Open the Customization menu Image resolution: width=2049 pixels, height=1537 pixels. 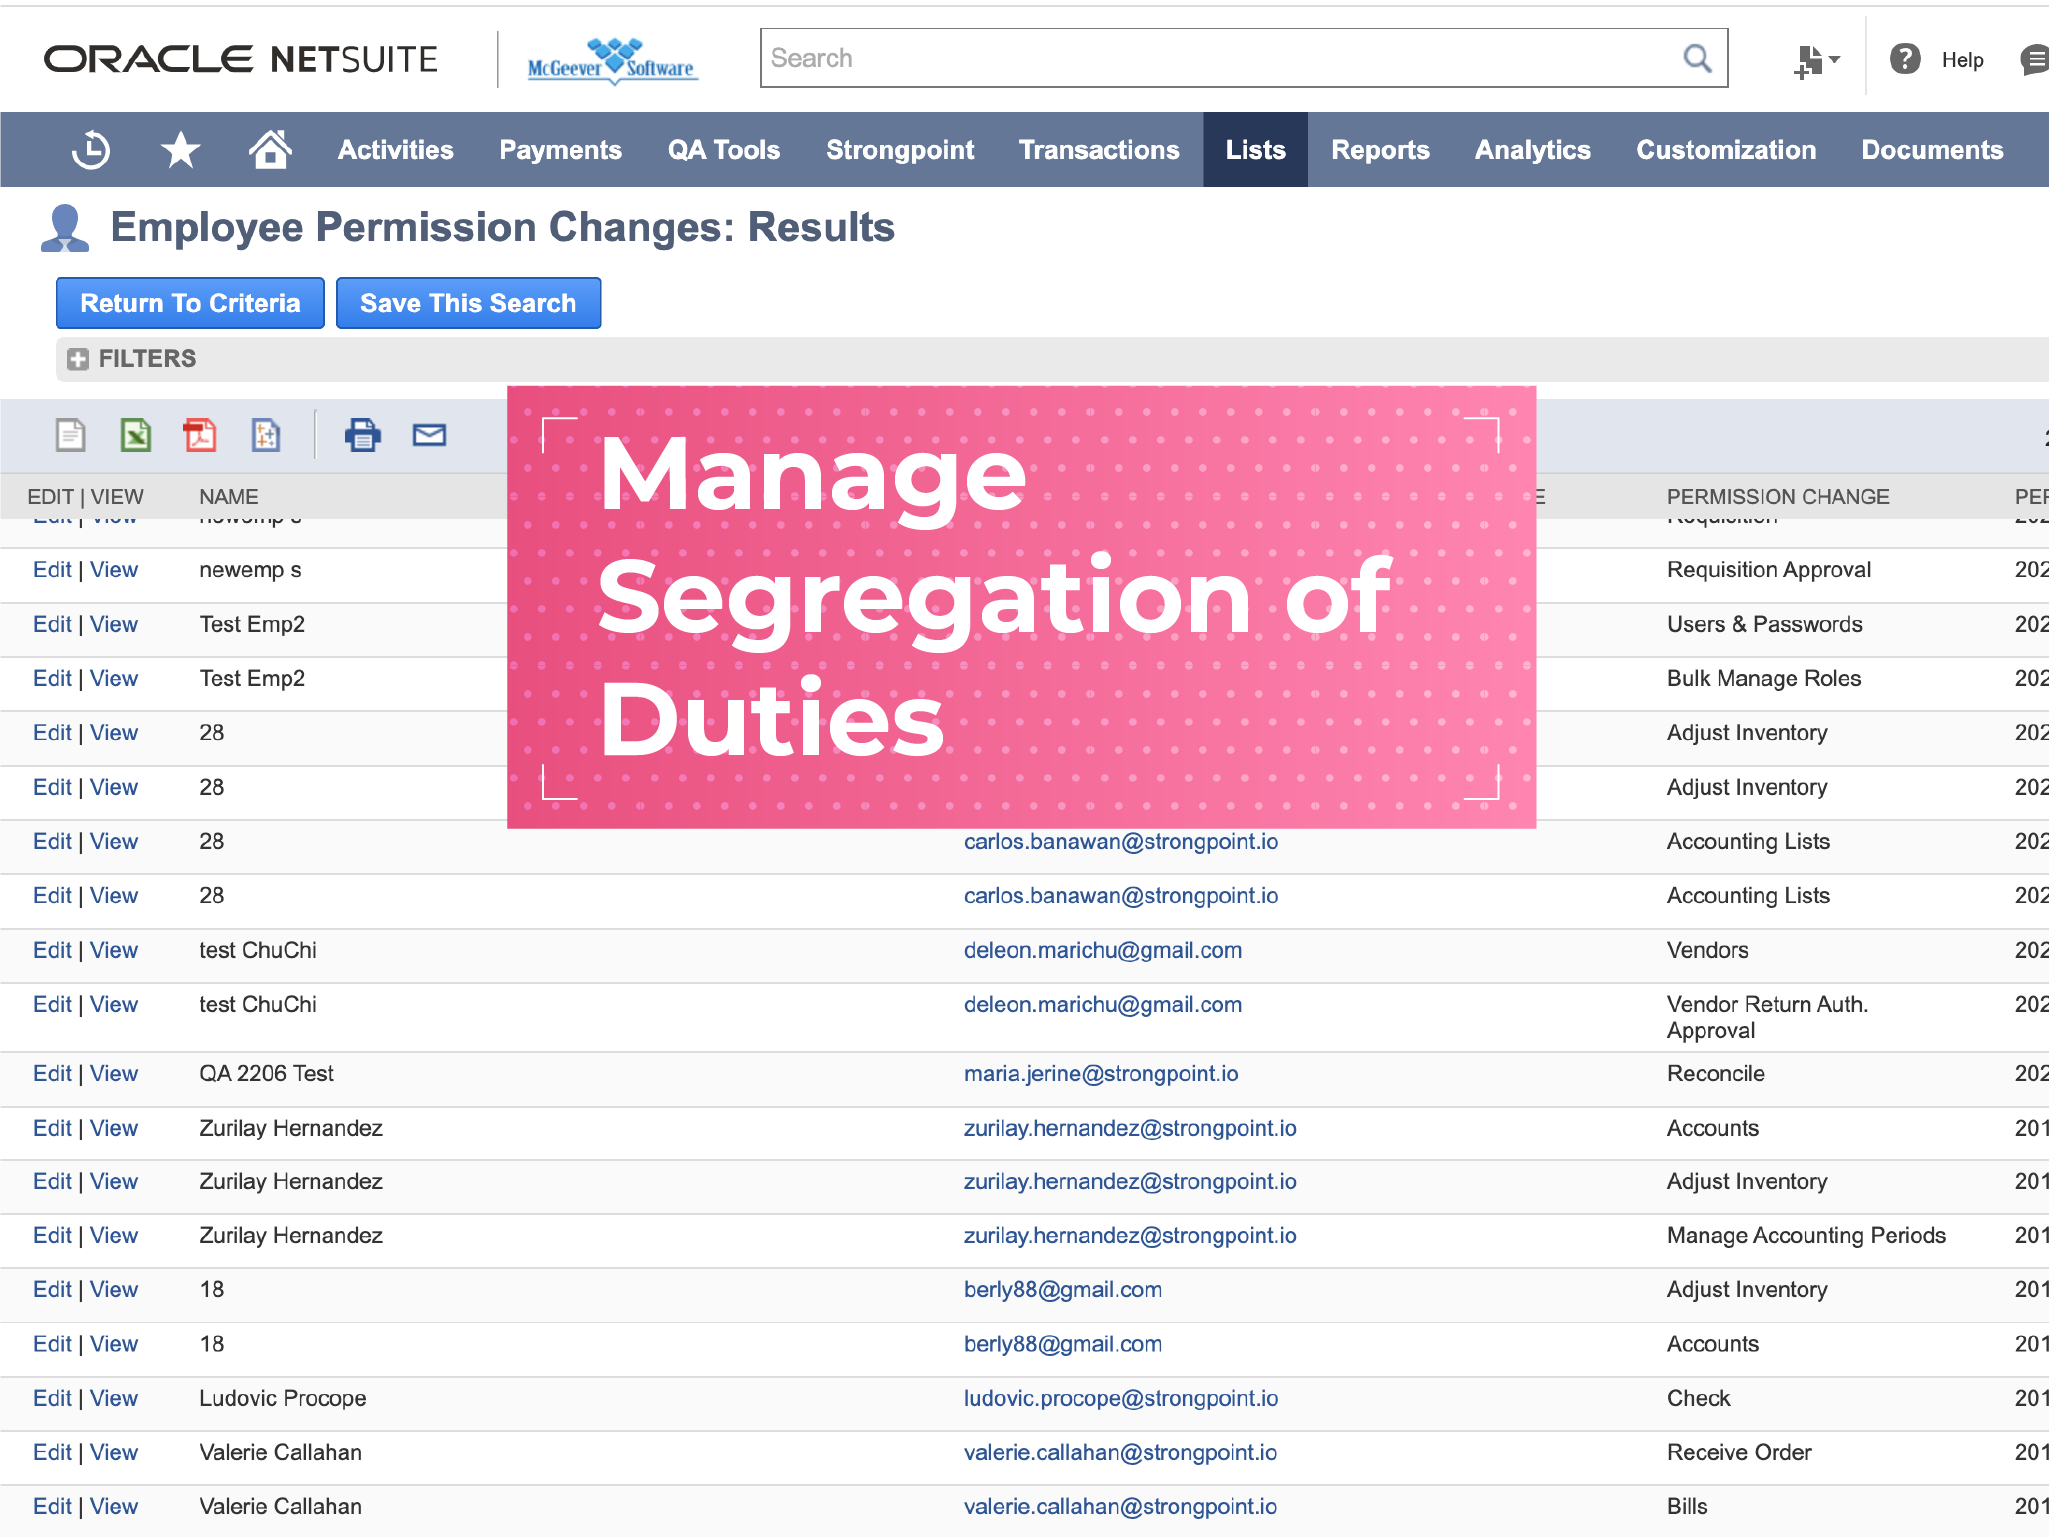pyautogui.click(x=1725, y=150)
